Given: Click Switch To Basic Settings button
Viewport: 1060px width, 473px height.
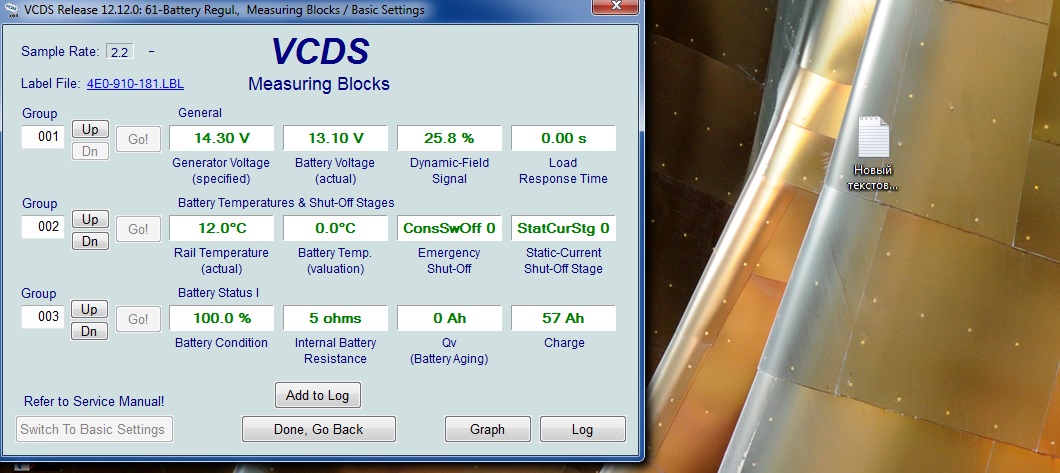Looking at the screenshot, I should tap(94, 429).
